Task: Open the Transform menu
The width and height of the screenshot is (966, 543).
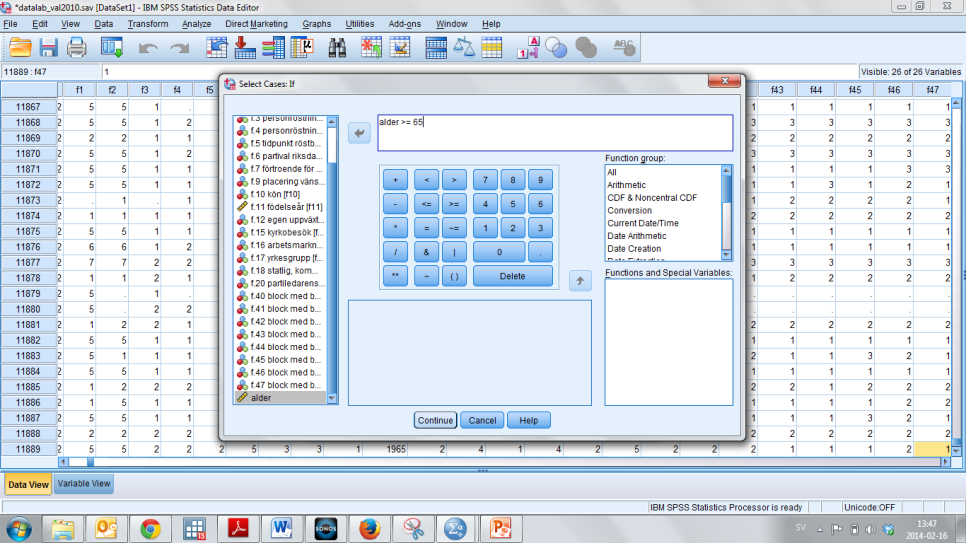Action: click(148, 24)
